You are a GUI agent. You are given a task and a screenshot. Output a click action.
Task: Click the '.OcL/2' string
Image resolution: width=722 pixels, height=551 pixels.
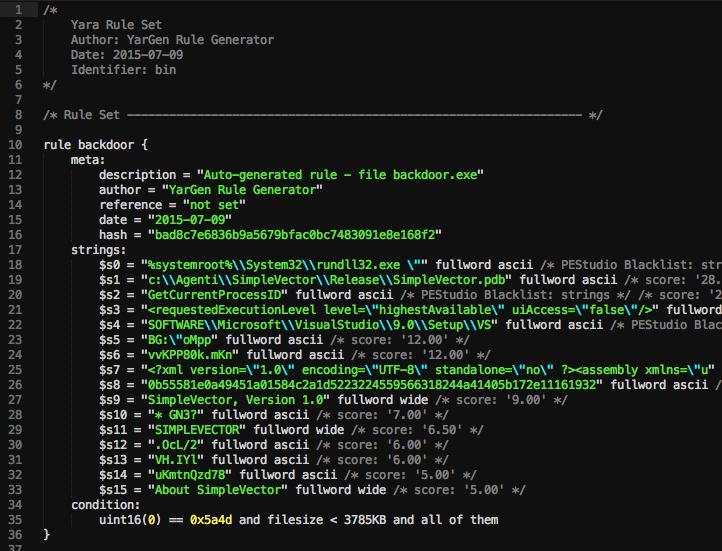tap(176, 445)
